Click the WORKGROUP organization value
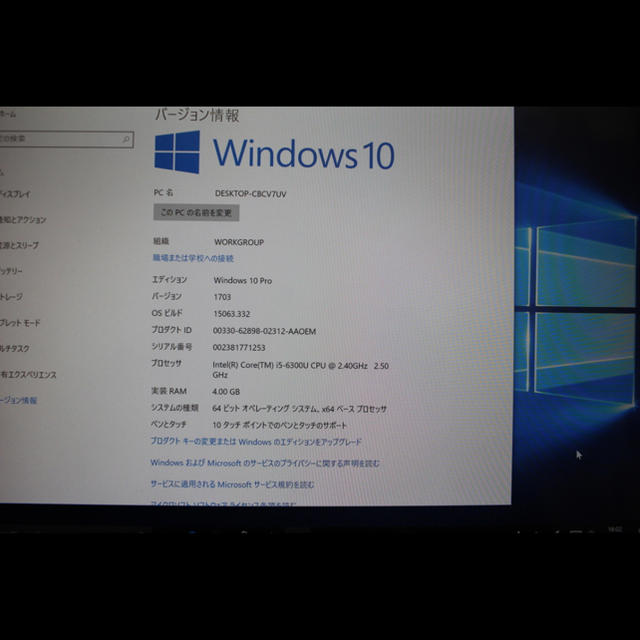This screenshot has width=640, height=640. click(239, 242)
